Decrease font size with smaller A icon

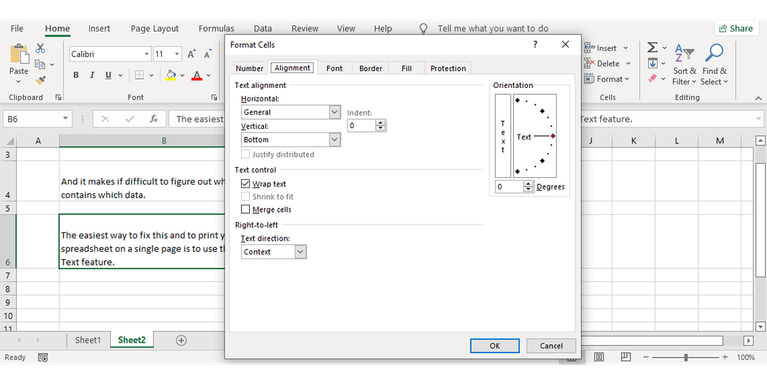click(208, 54)
